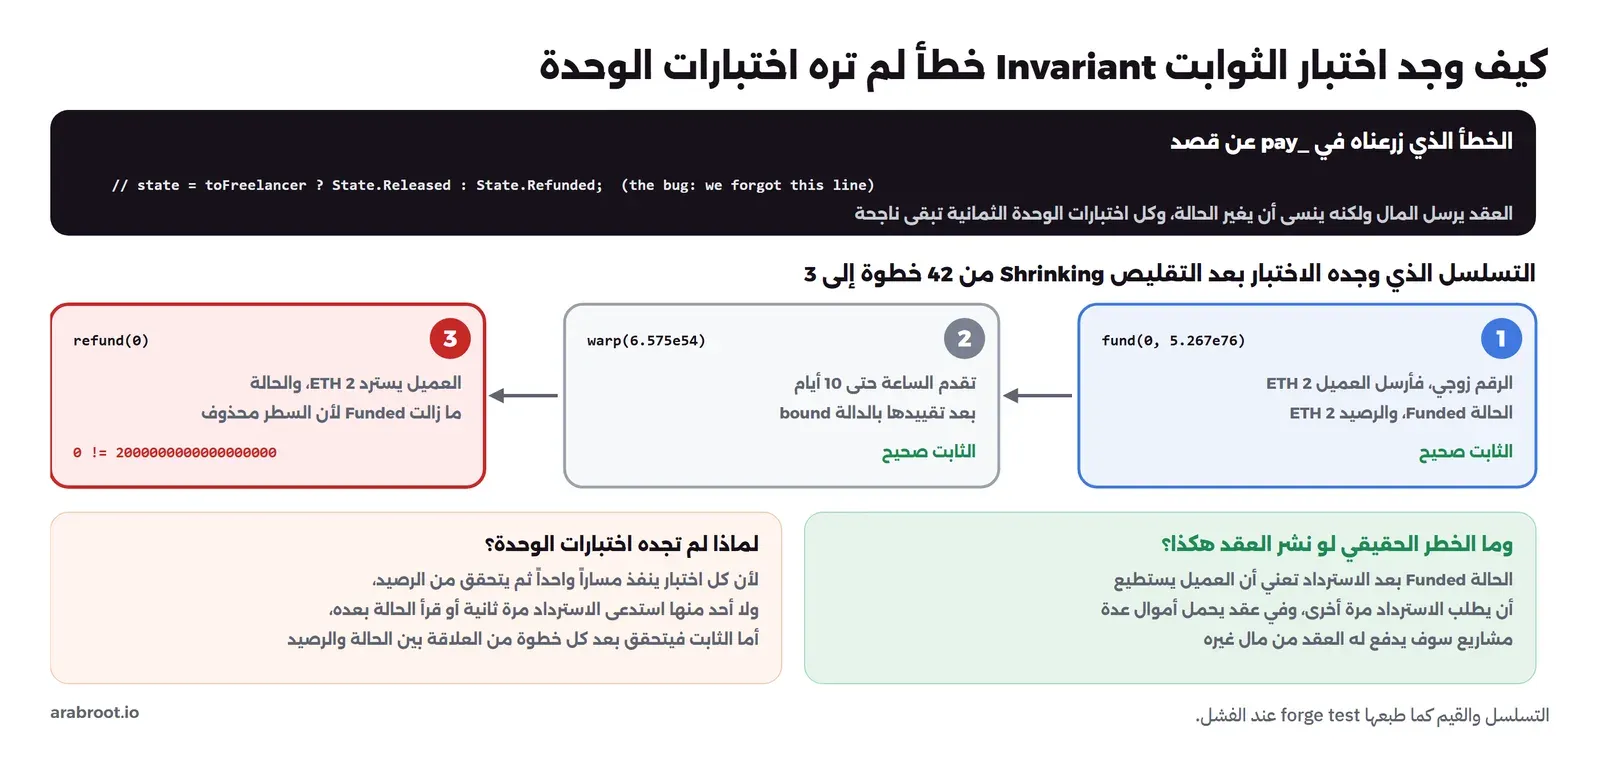Select the line "العقد يرسل المال ولكنه ينسى أن يغير الحالة"
Viewport: 1600px width, 757px height.
[1183, 213]
